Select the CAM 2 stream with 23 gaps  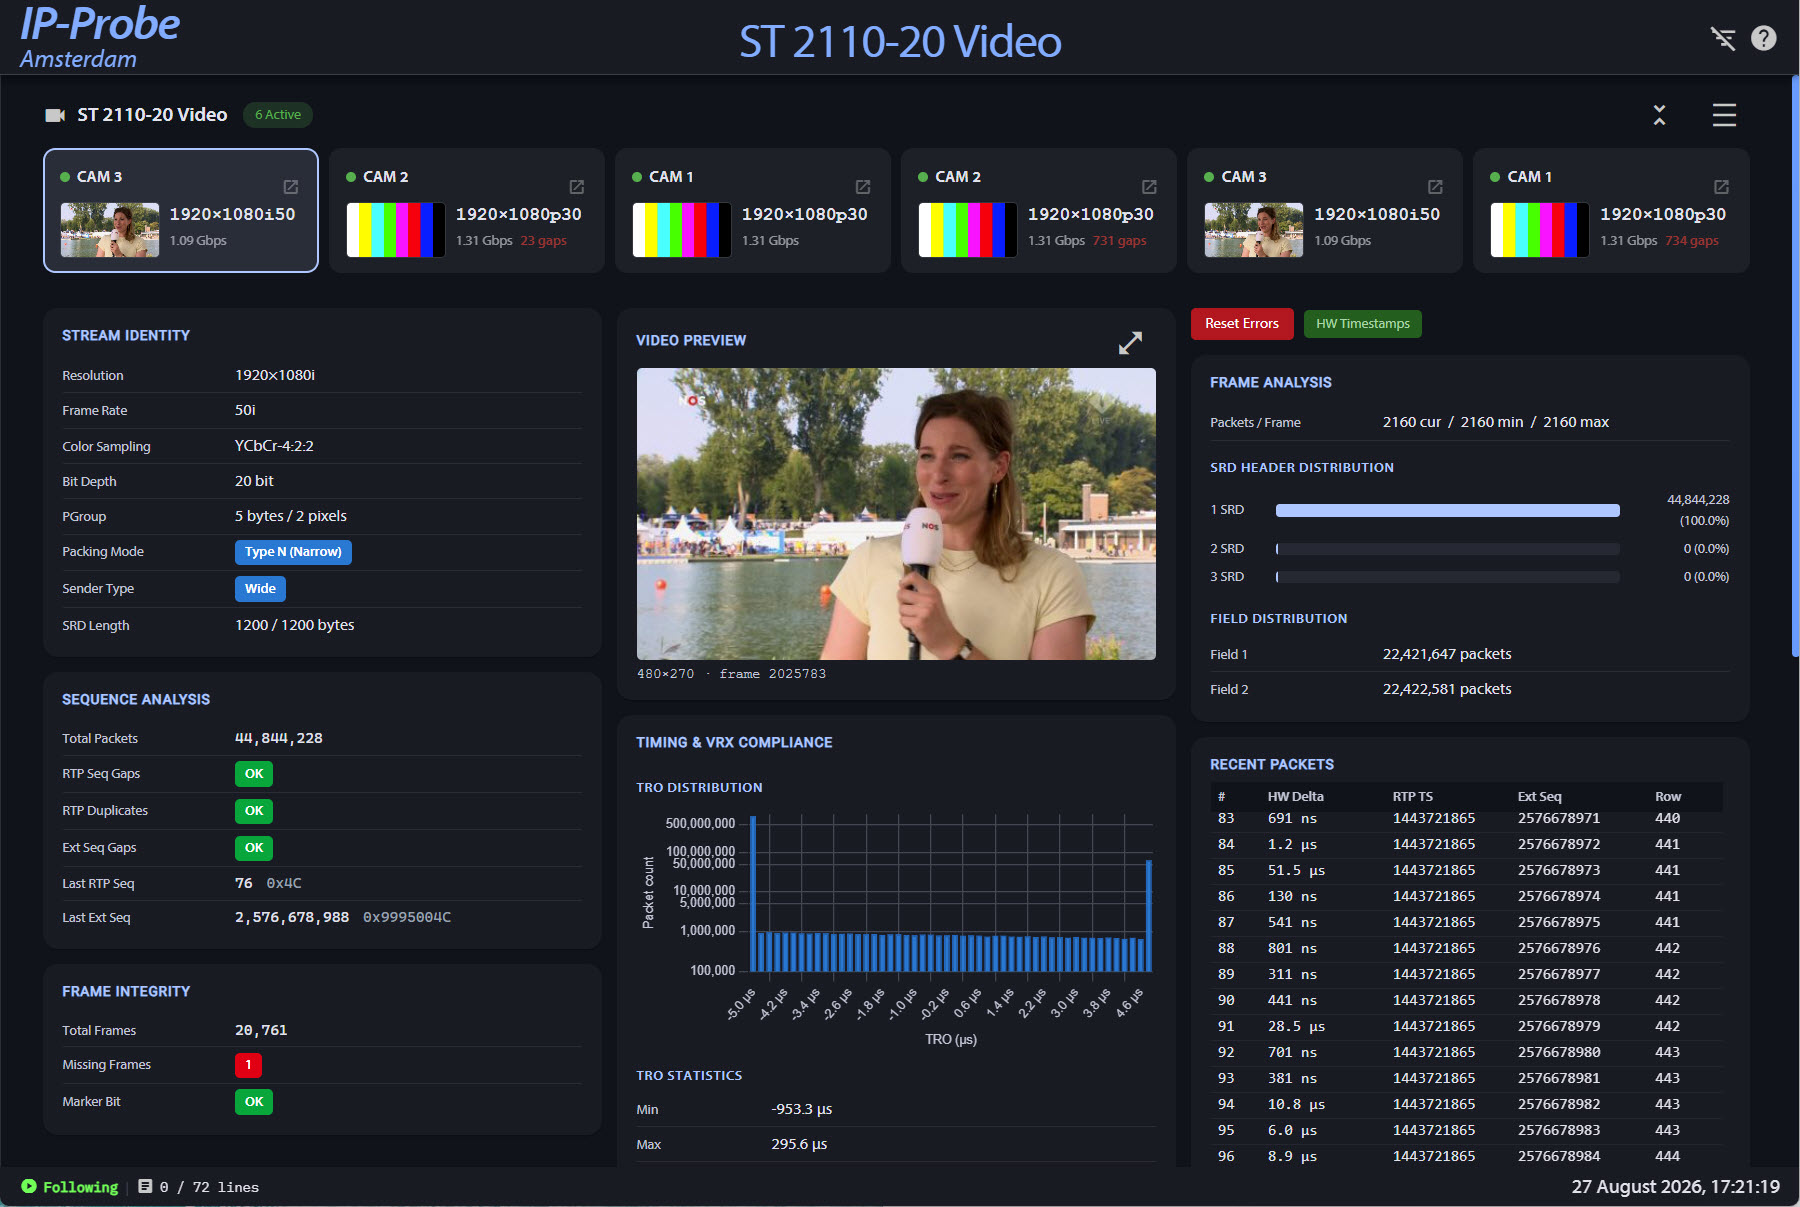467,211
